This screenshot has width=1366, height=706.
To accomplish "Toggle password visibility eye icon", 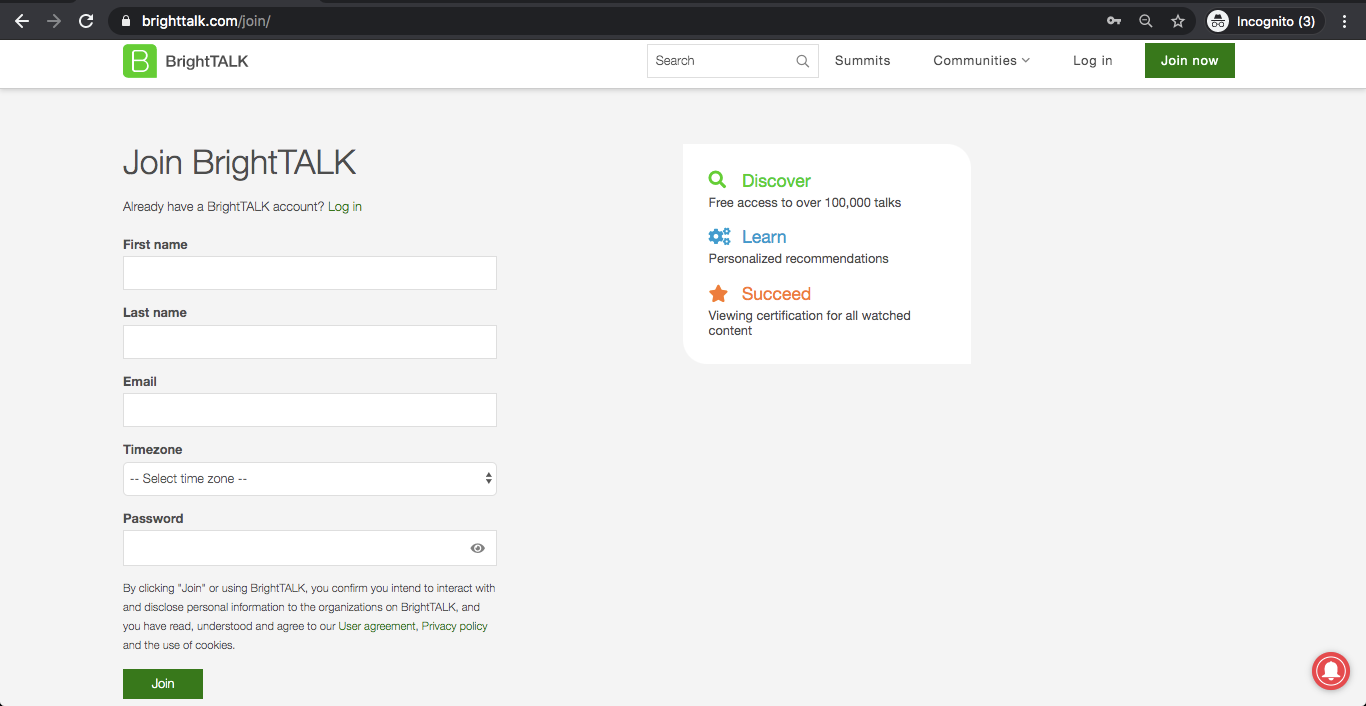I will coord(478,548).
